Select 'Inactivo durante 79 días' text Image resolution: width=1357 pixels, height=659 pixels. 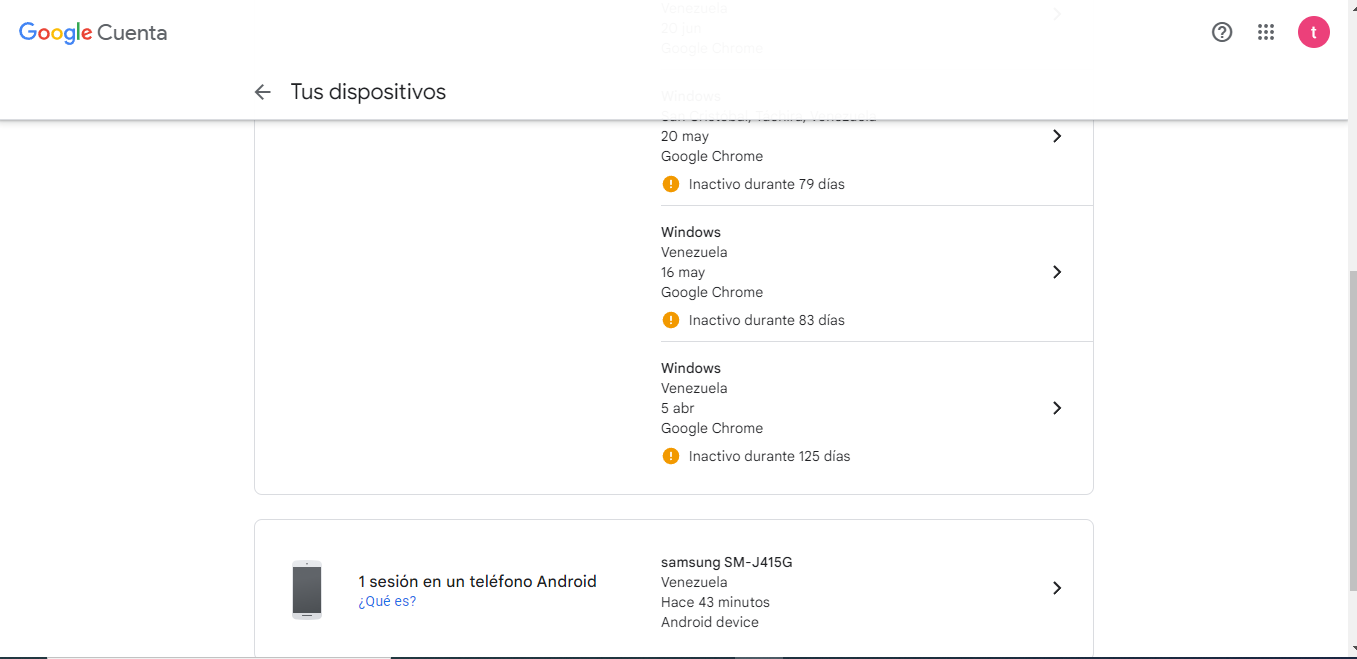coord(767,184)
